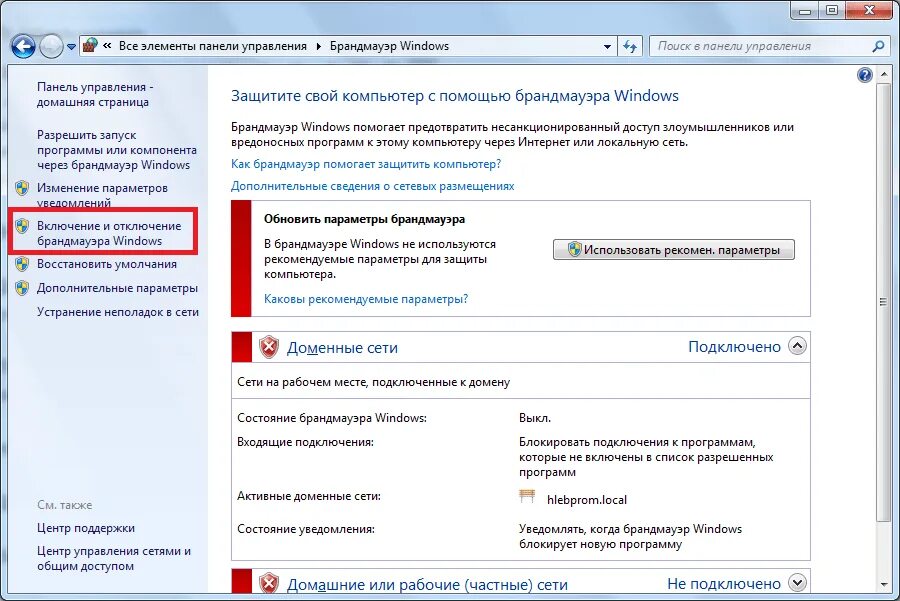
Task: Go back with the blue Back arrow
Action: (23, 46)
